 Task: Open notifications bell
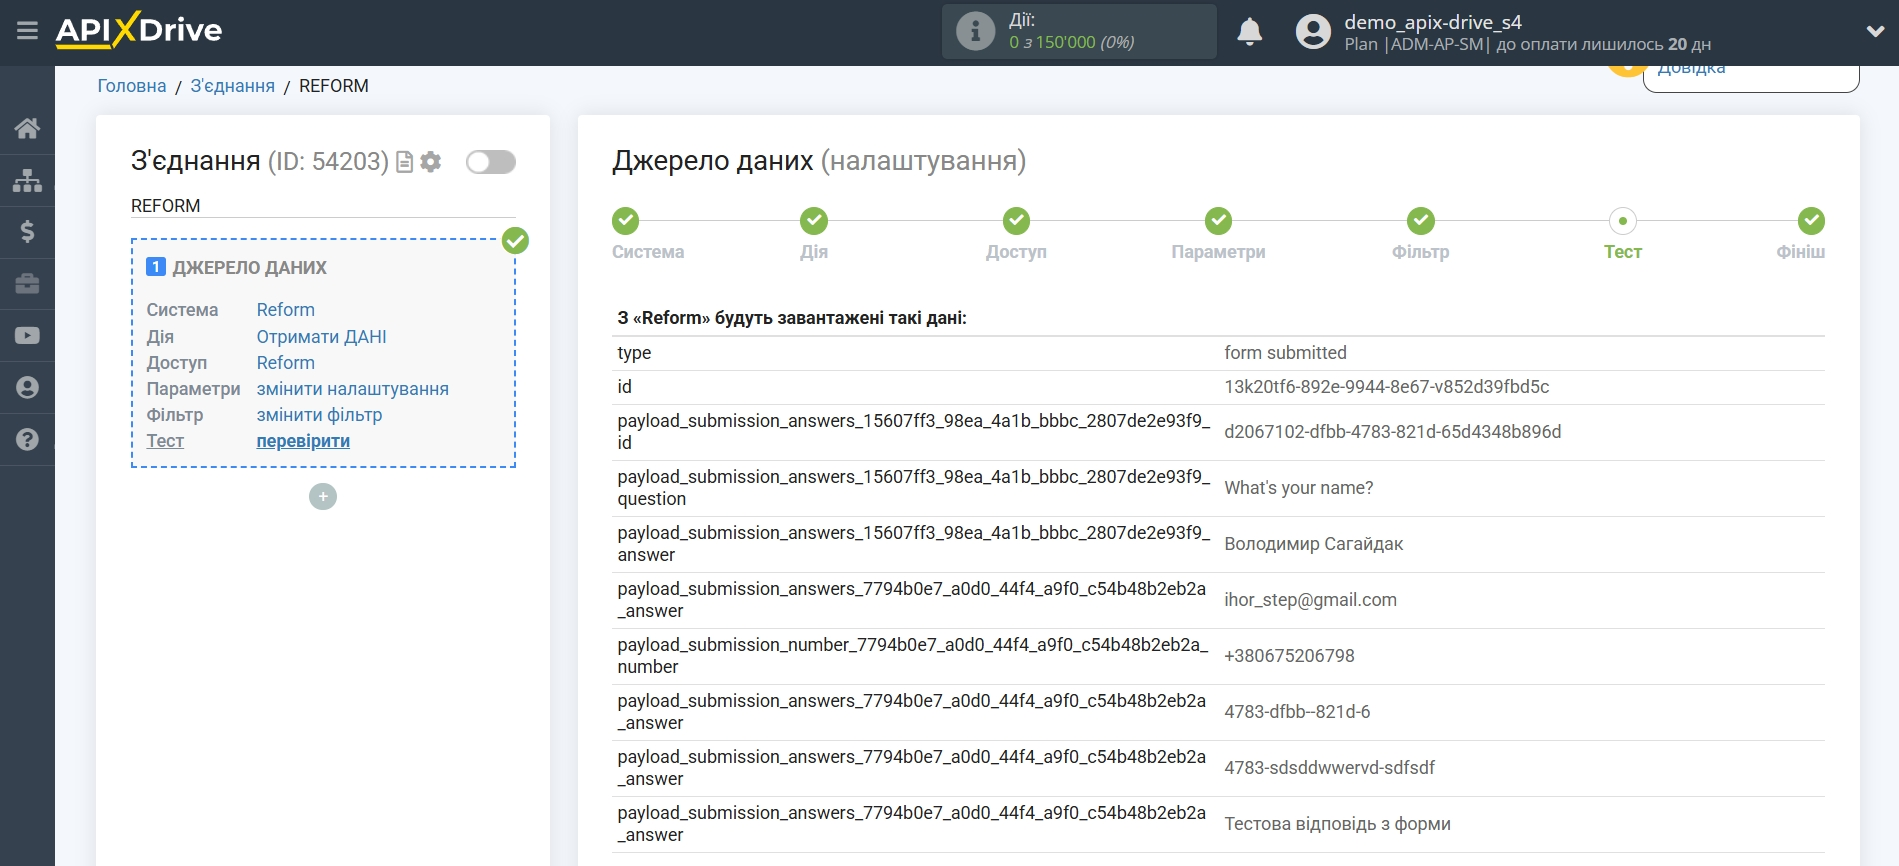pos(1249,32)
